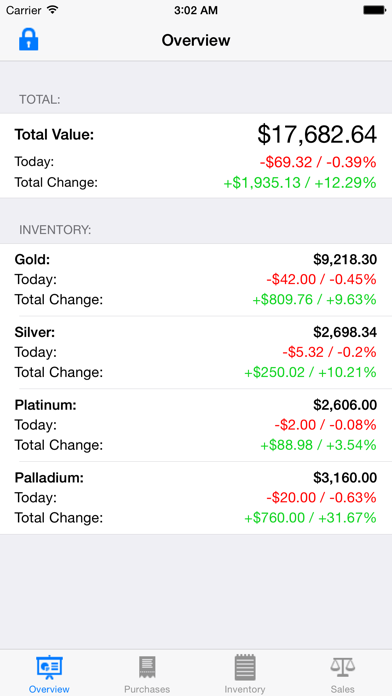Screen dimensions: 392x696
Task: Tap the Total Value amount $17,682.64
Action: click(317, 134)
